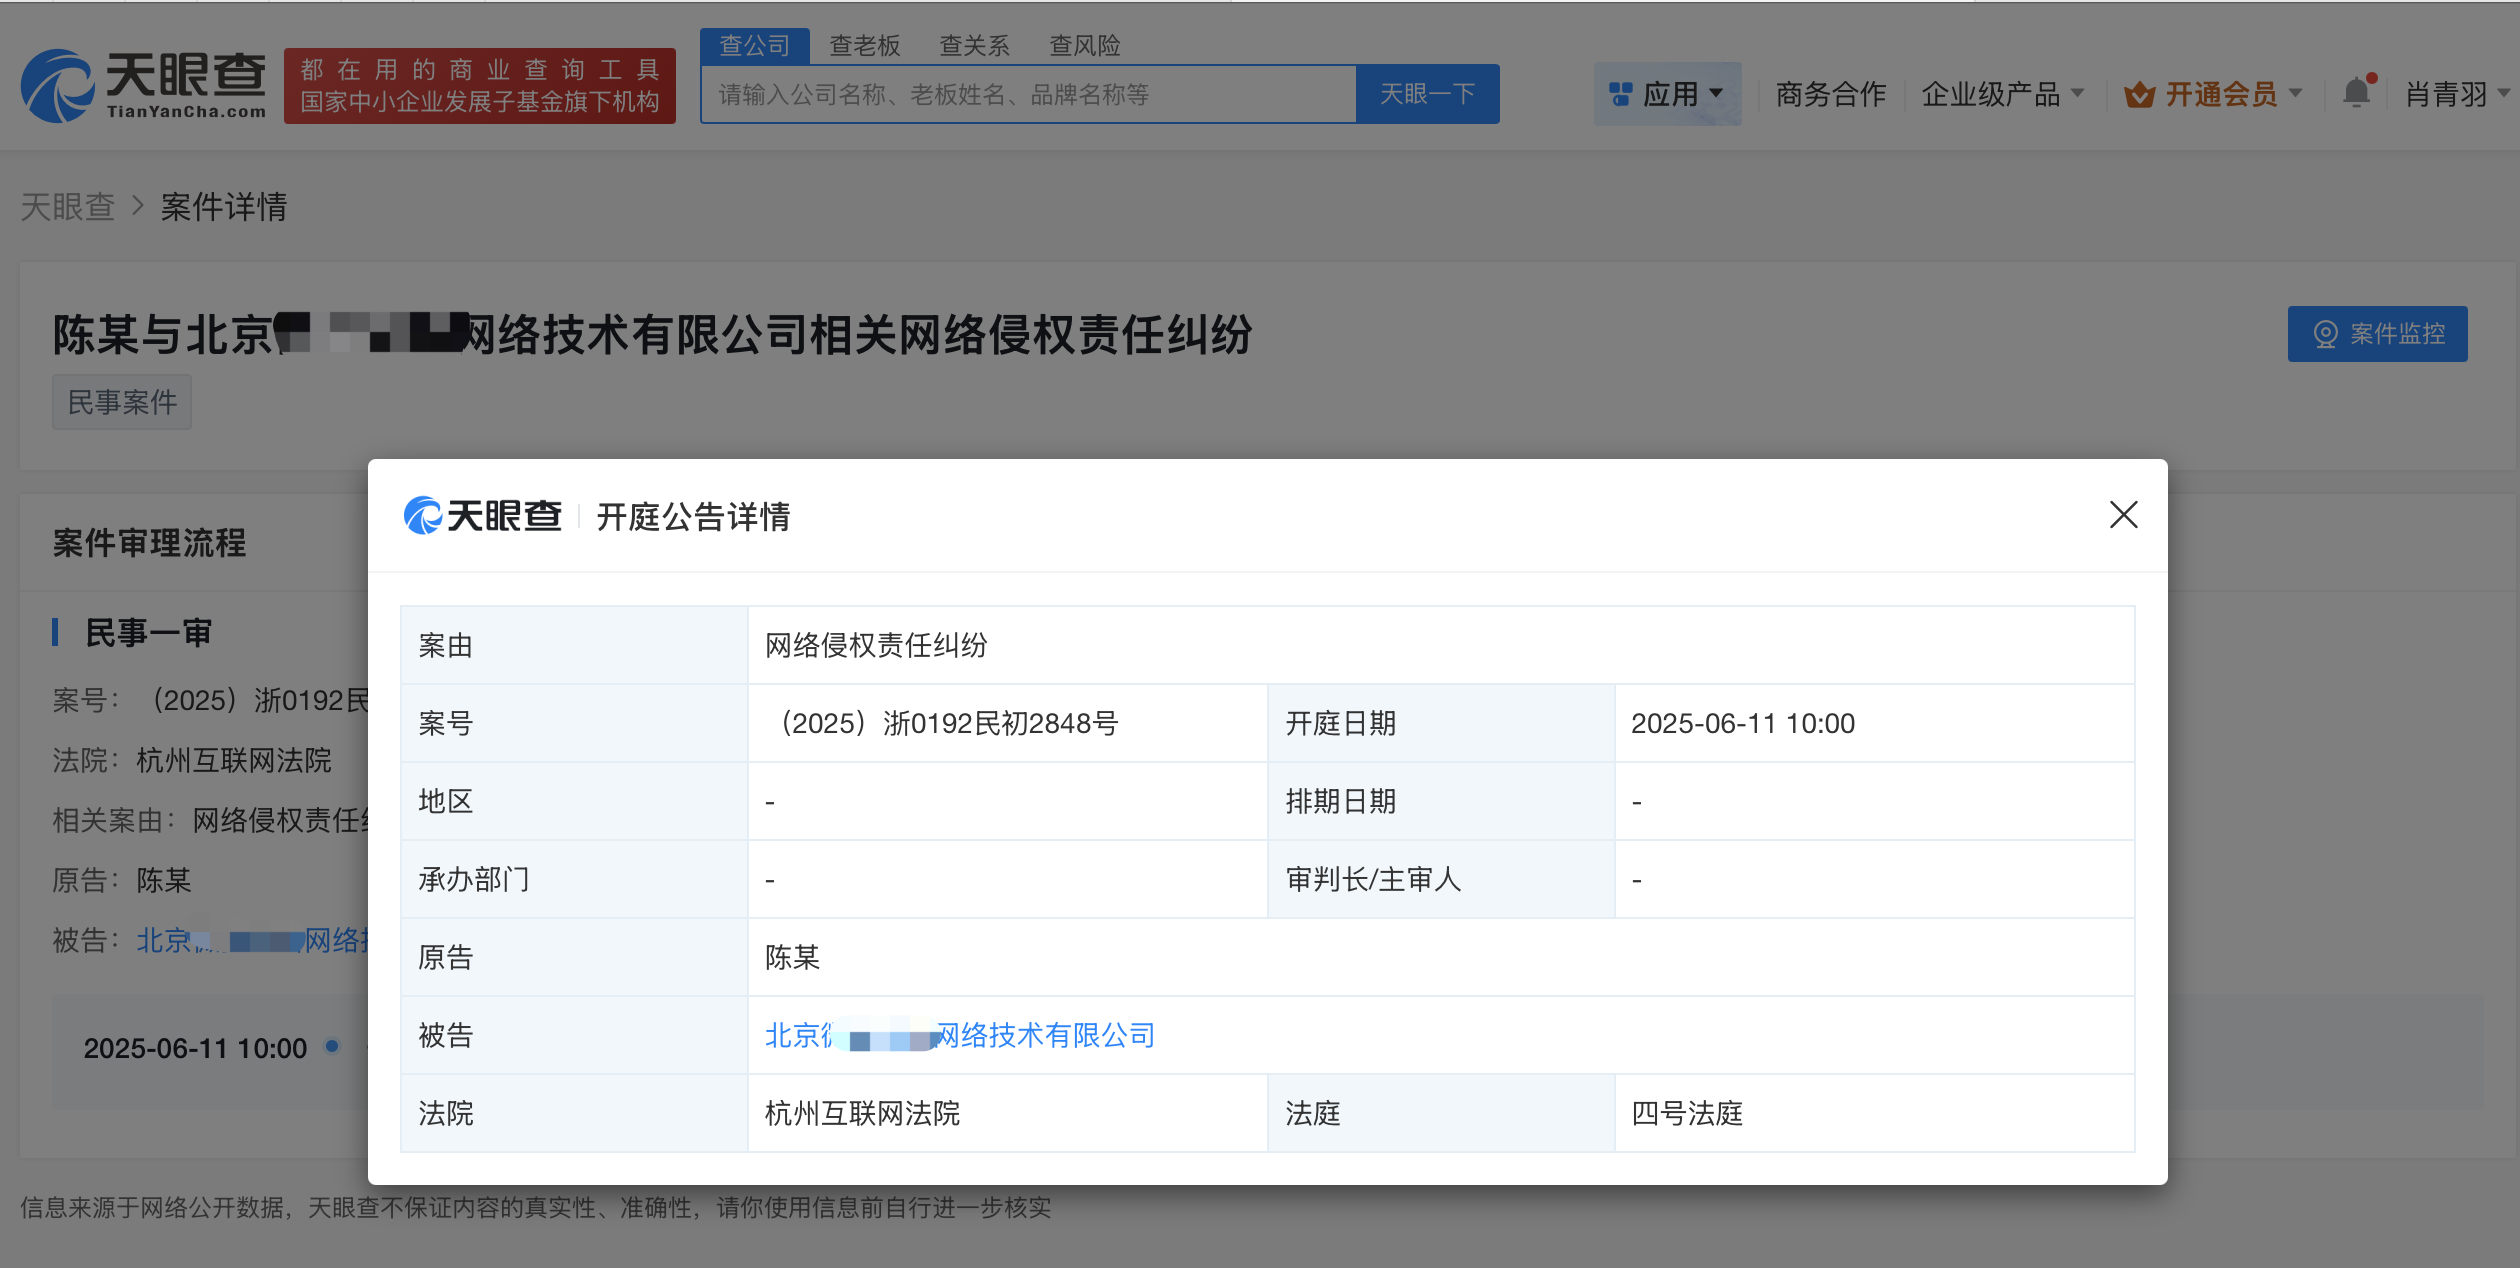The height and width of the screenshot is (1268, 2520).
Task: Close the 开庭公告详情 dialog
Action: (2123, 515)
